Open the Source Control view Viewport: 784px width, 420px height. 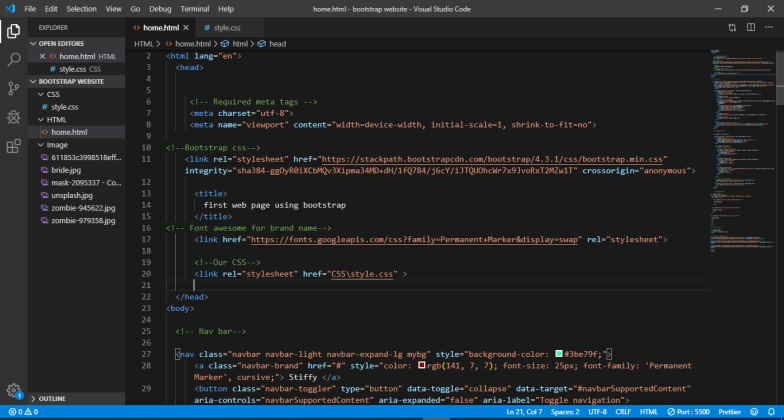[x=14, y=88]
